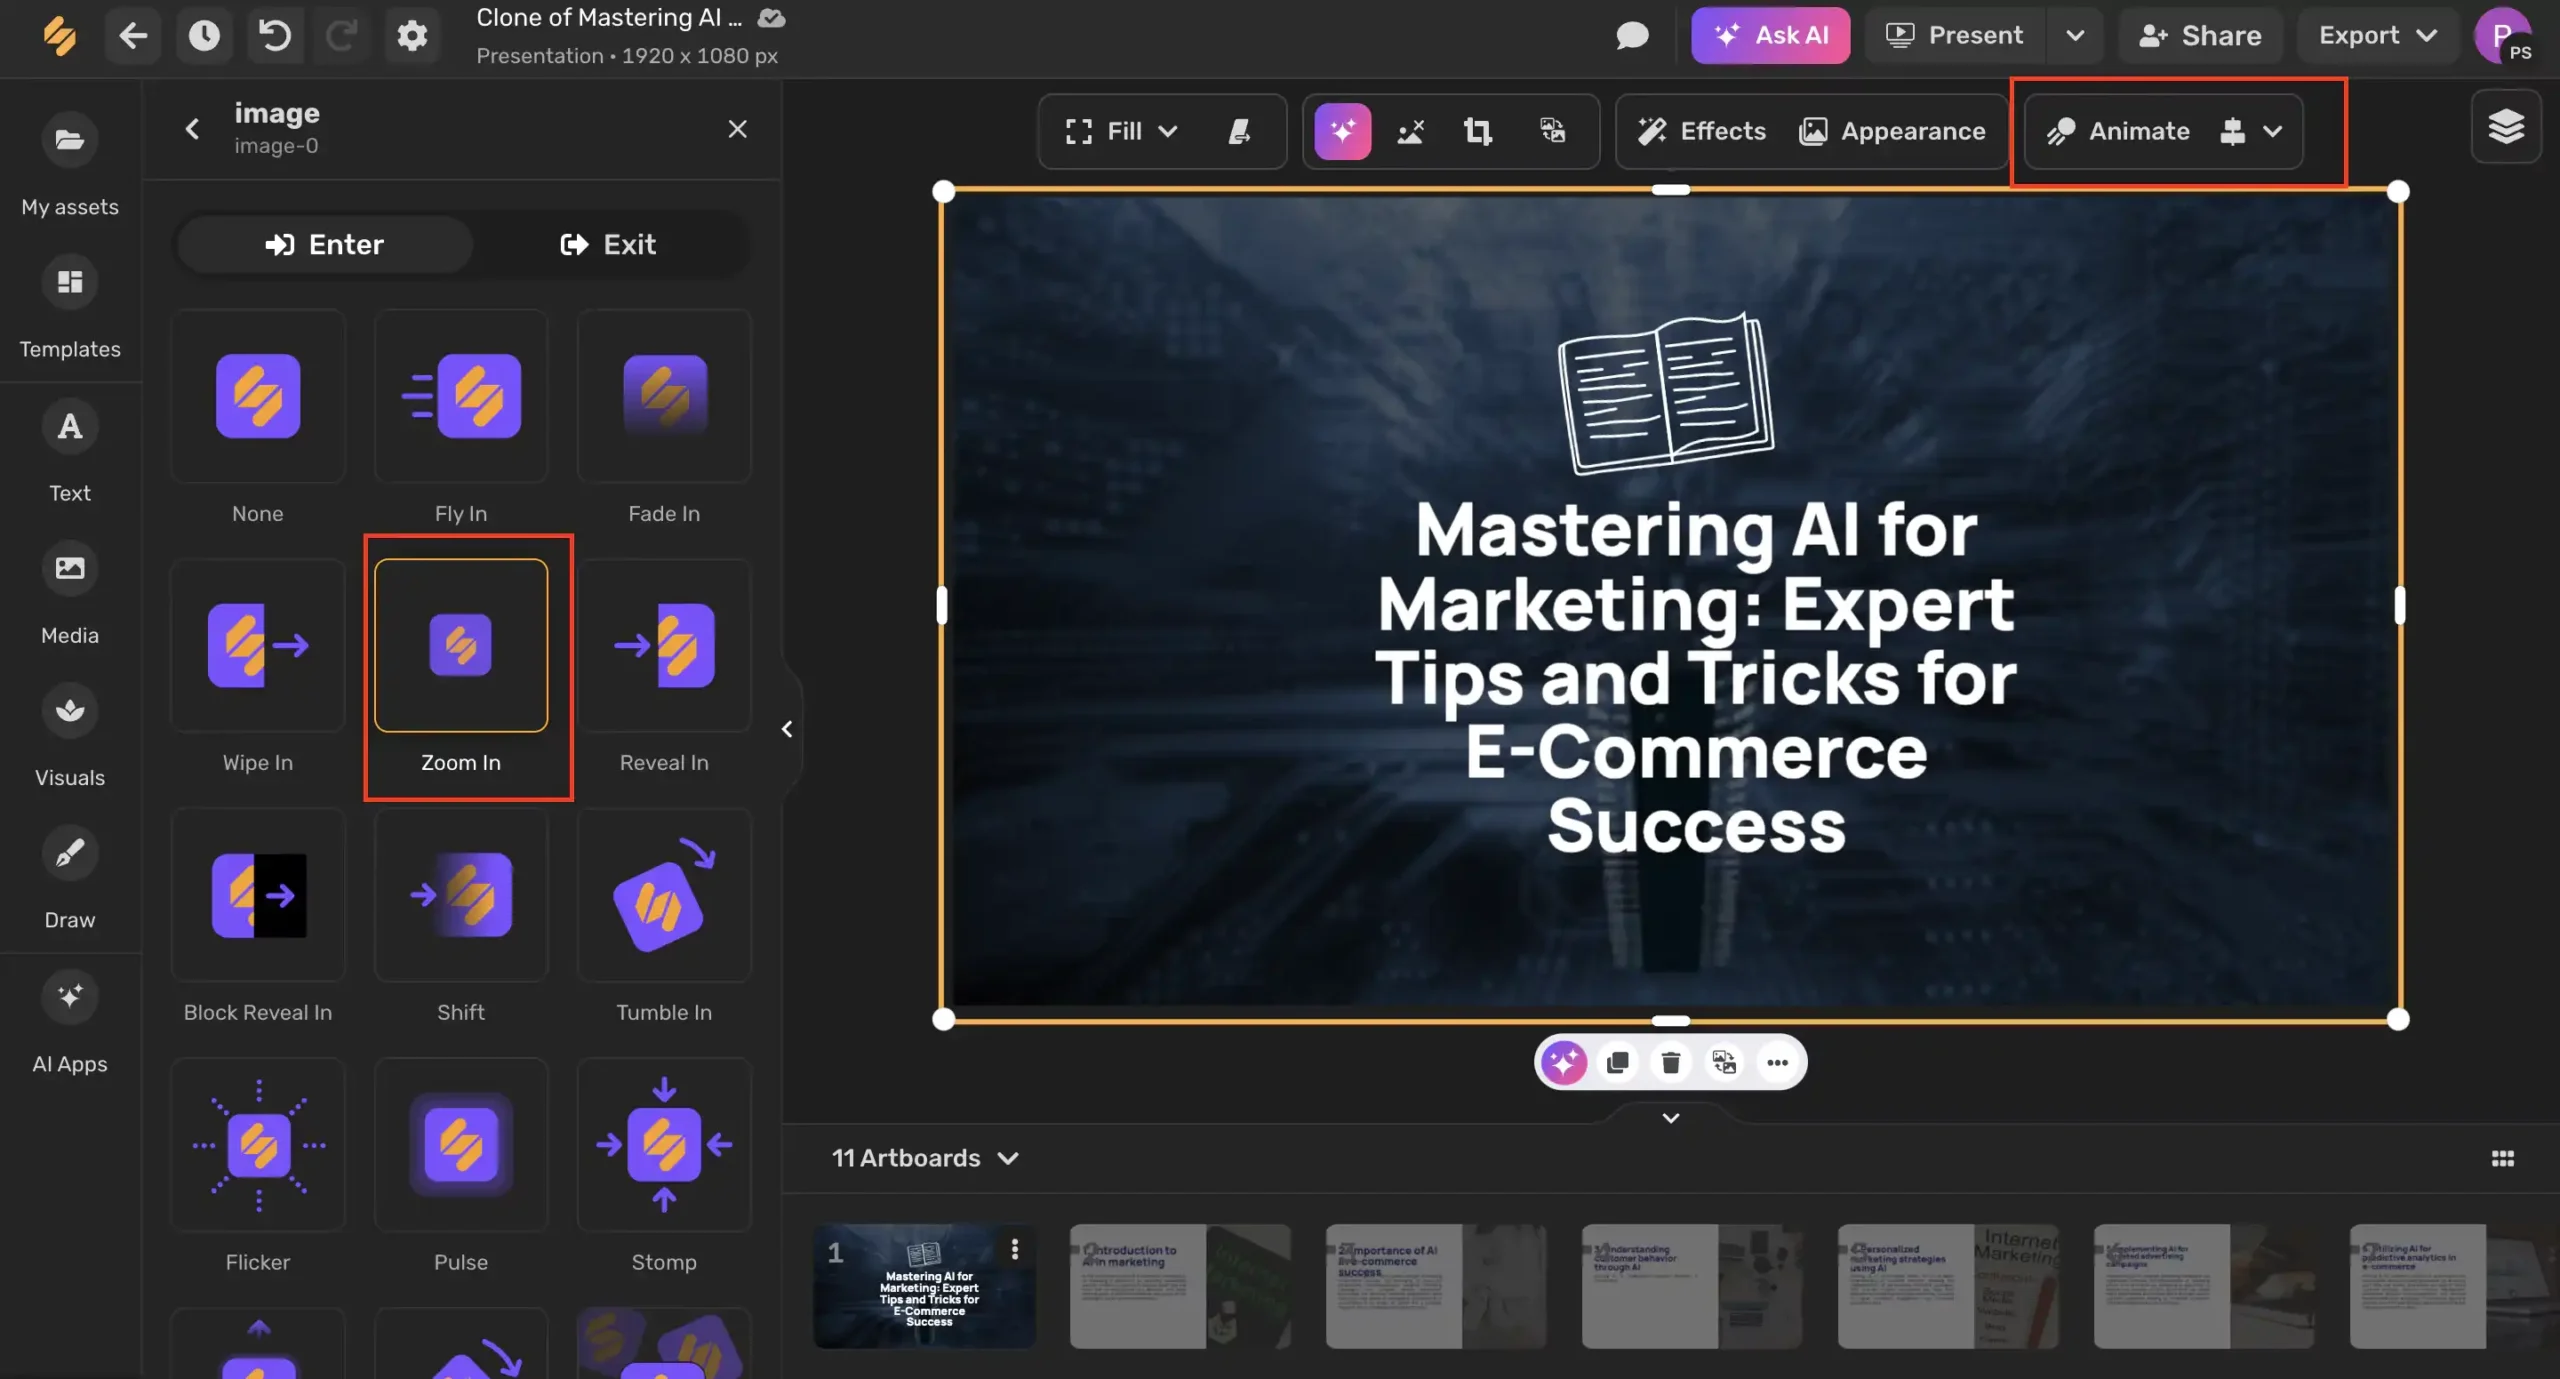2560x1379 pixels.
Task: Close the image animation panel
Action: pos(737,129)
